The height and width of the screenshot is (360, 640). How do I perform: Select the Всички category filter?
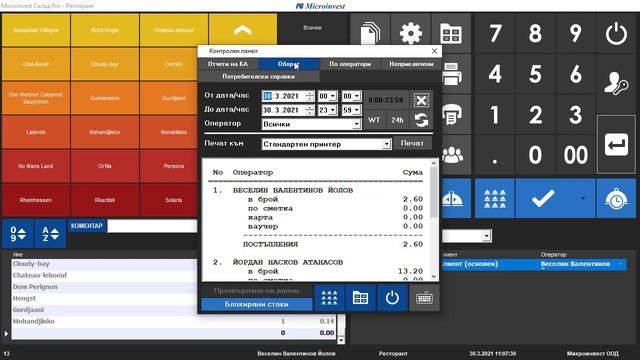tap(312, 28)
